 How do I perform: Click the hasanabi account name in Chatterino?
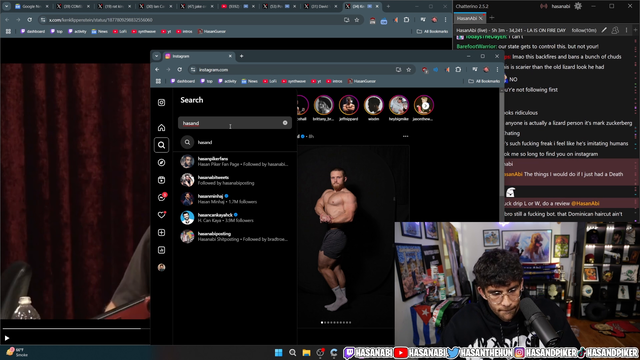point(560,6)
